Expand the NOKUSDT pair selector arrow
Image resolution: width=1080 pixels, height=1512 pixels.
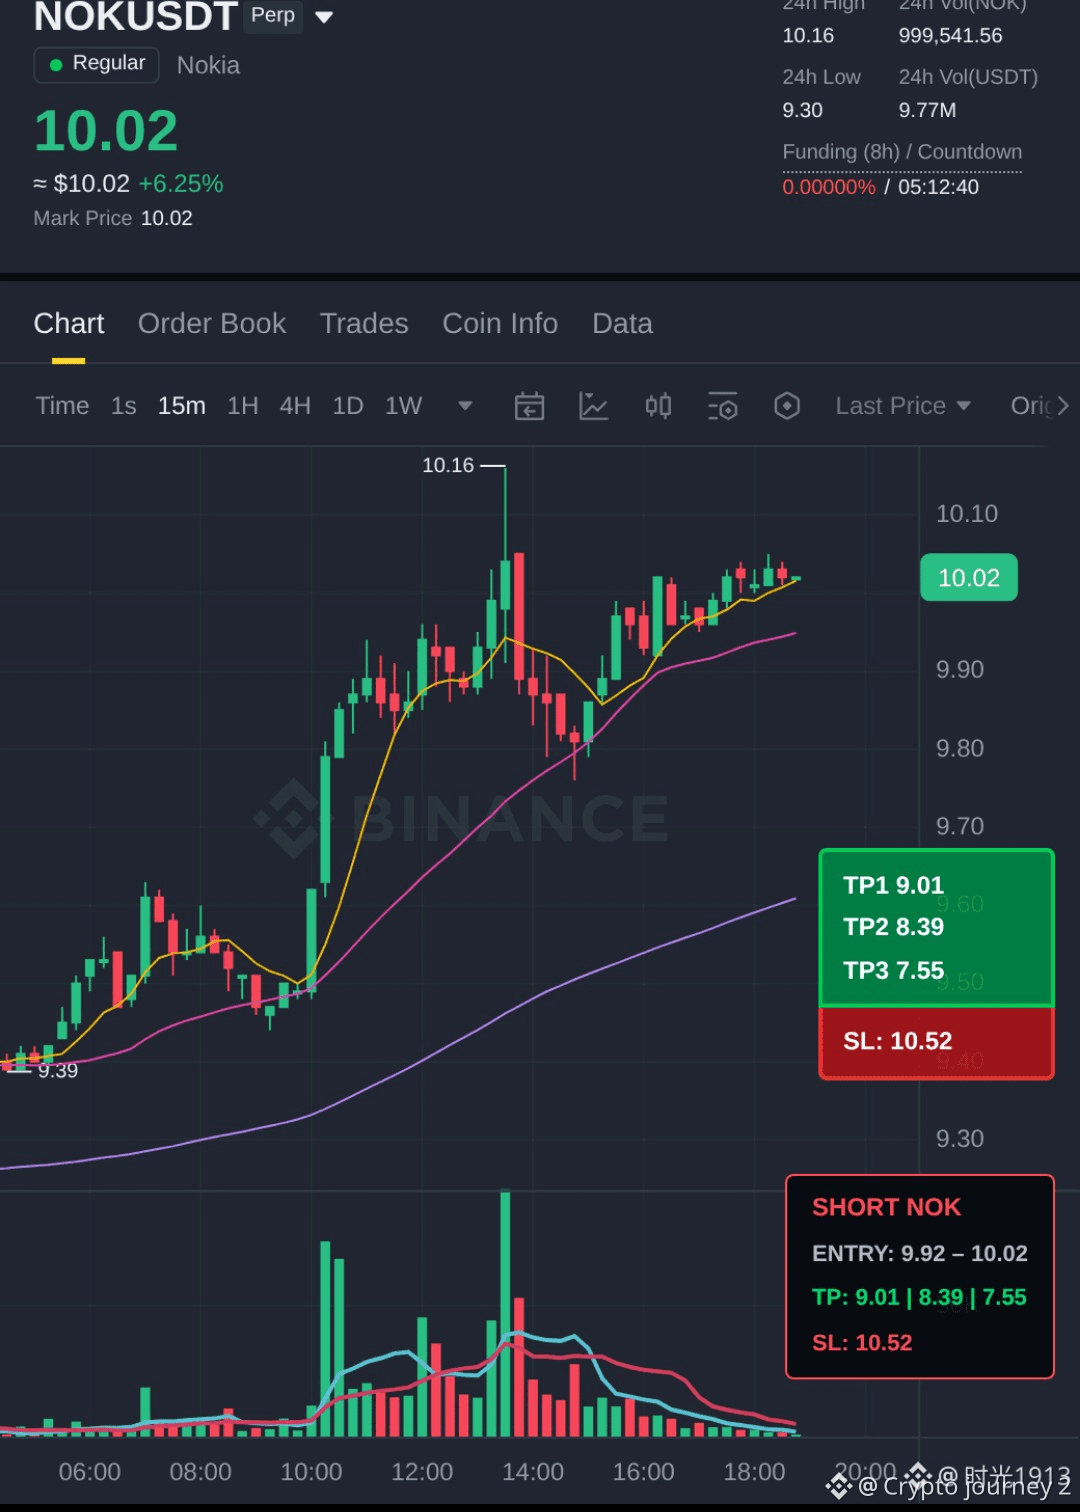tap(324, 17)
